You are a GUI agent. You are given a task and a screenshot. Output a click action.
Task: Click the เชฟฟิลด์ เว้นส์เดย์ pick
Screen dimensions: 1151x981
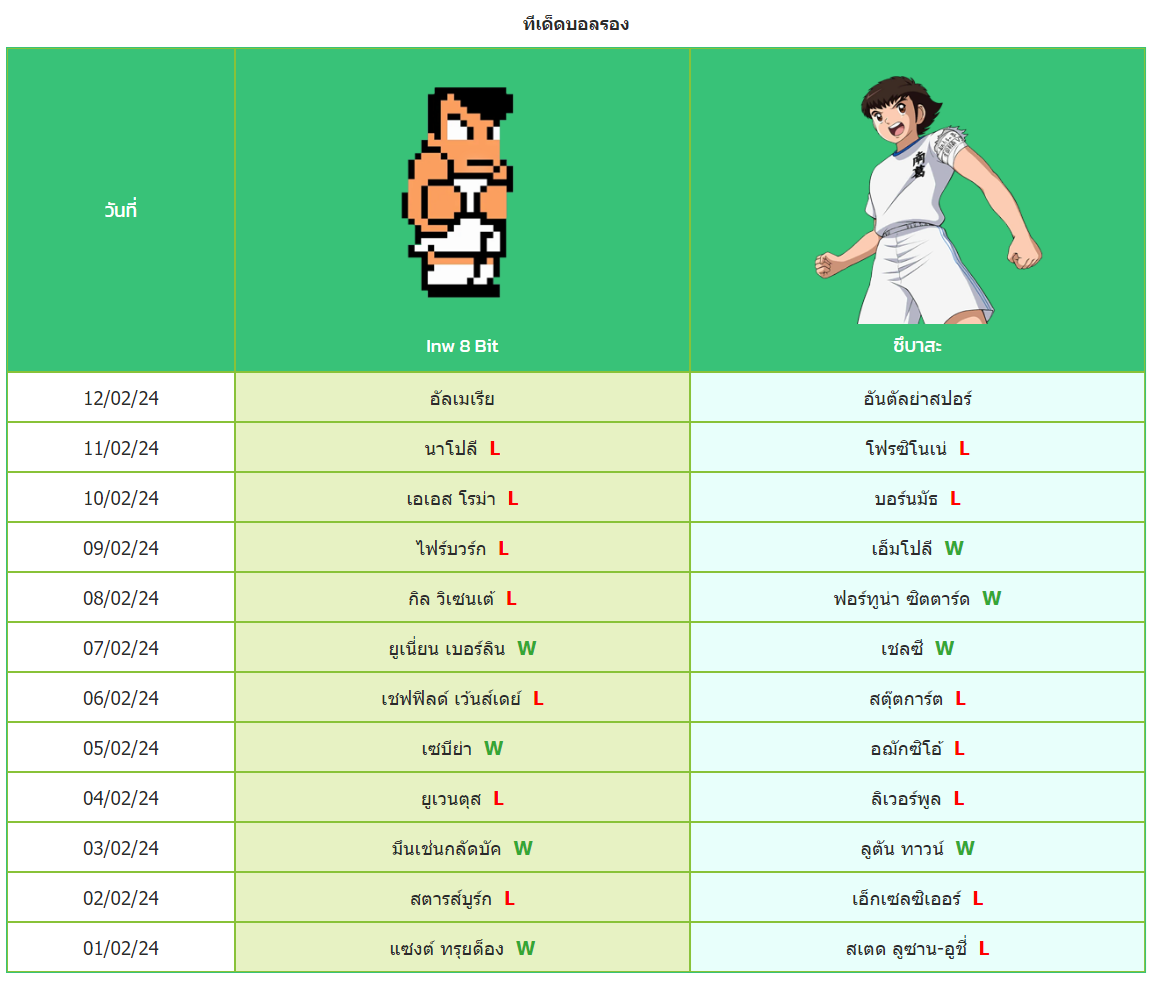pyautogui.click(x=451, y=698)
